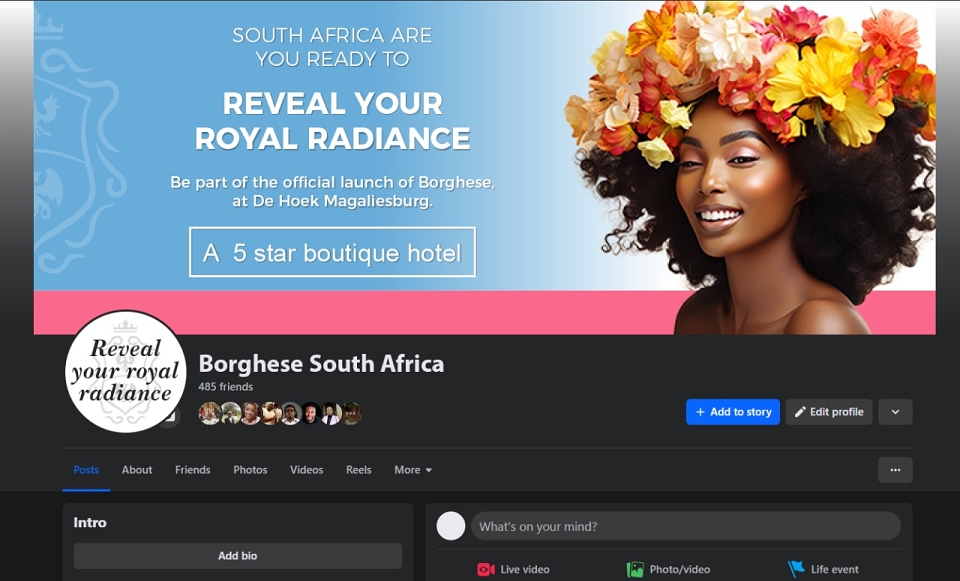This screenshot has width=960, height=581.
Task: Click the Intro heading
Action: [x=89, y=522]
